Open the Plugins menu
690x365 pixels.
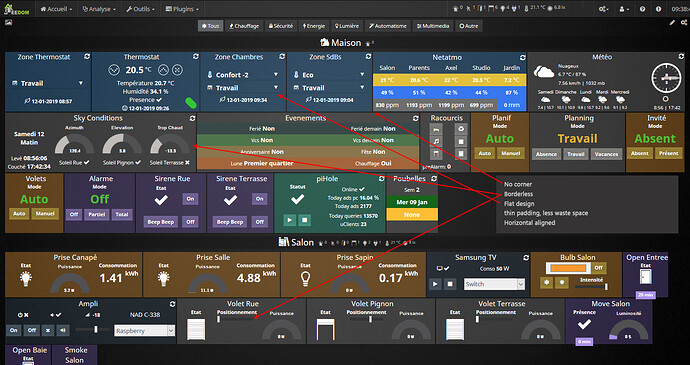coord(182,9)
